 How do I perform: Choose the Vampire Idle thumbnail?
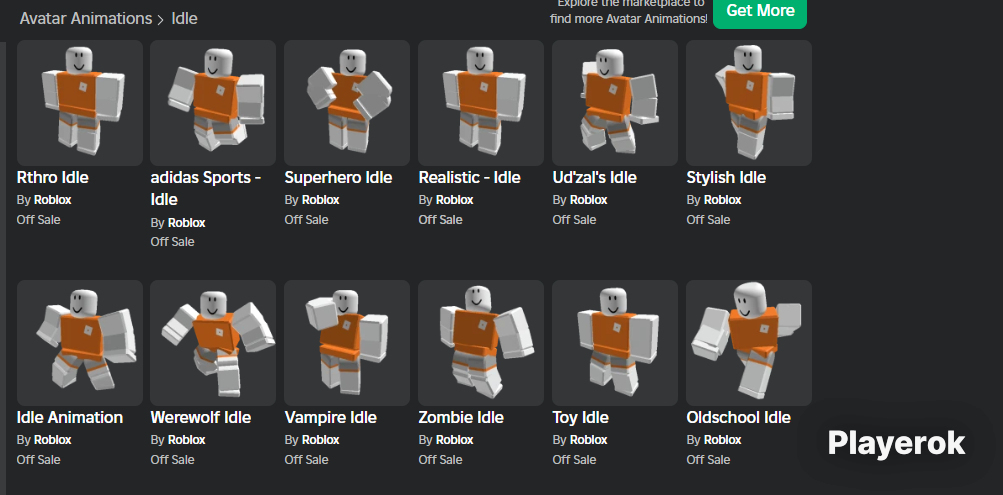click(347, 343)
